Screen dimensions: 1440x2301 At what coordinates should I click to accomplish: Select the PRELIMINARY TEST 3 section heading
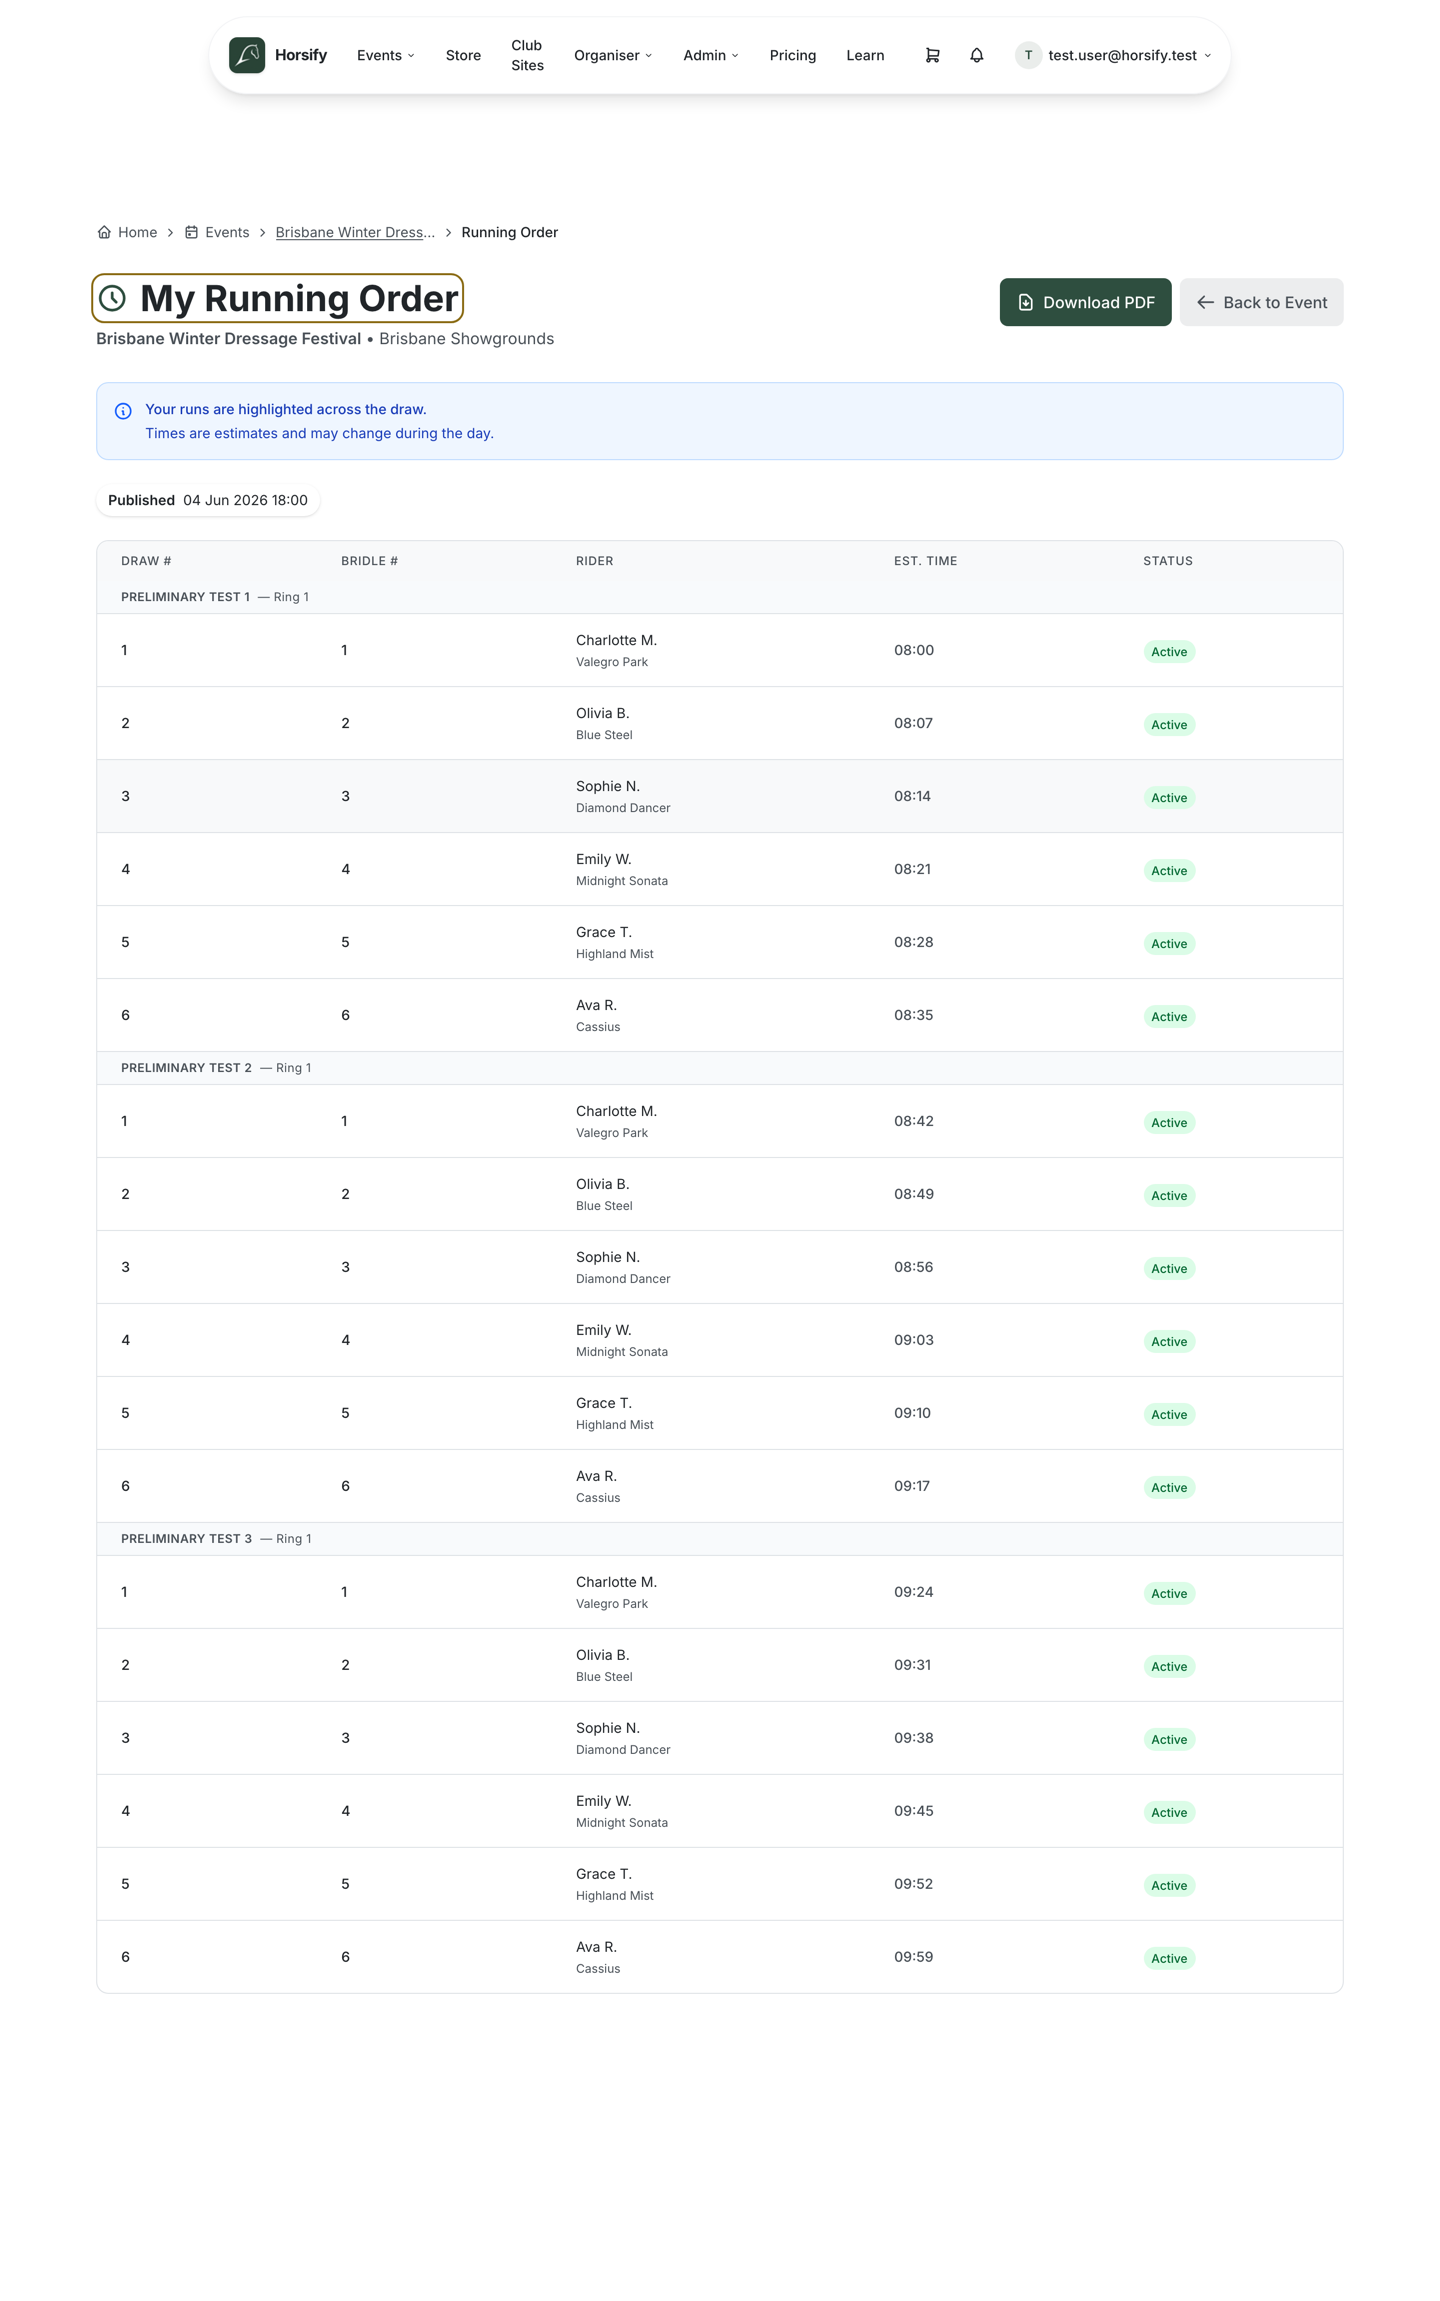[x=186, y=1539]
